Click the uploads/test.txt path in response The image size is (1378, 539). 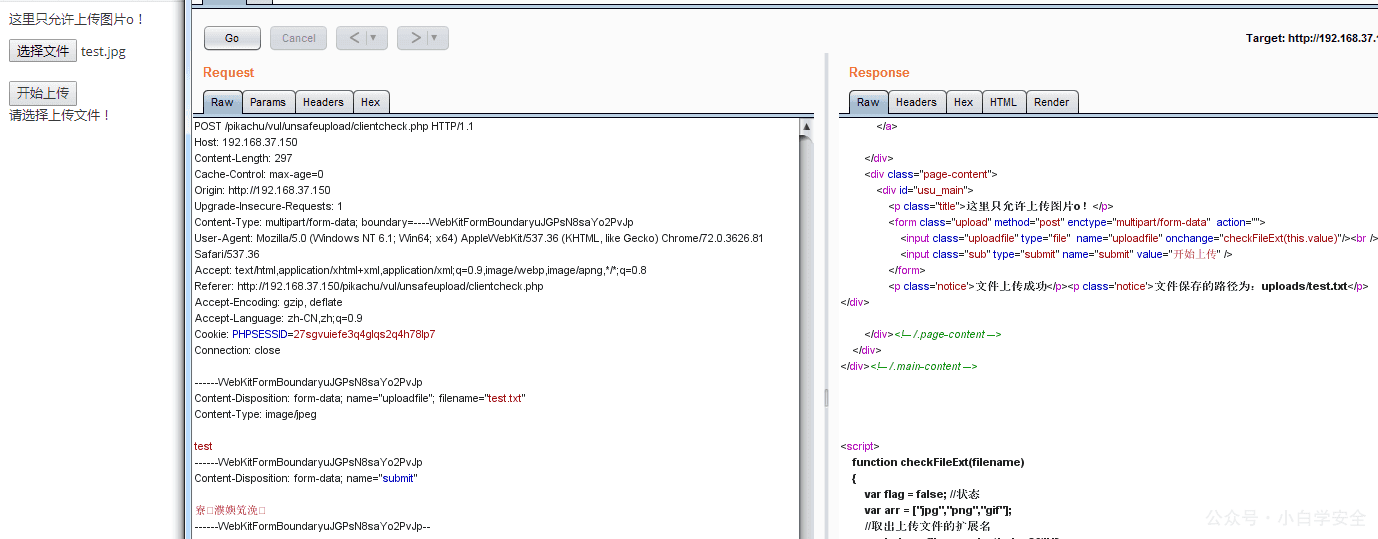tap(1304, 286)
